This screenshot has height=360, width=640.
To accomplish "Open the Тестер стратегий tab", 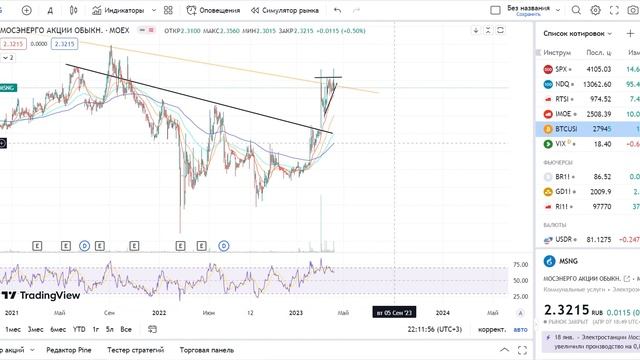I will [136, 350].
